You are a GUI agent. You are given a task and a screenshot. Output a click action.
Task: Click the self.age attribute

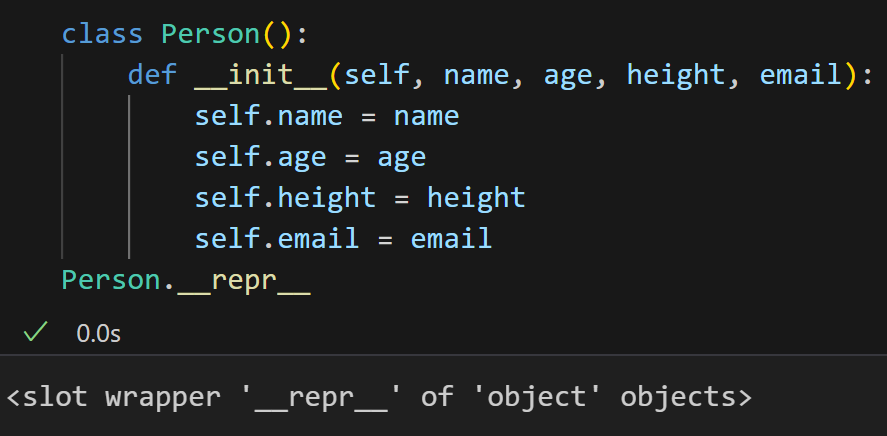click(260, 158)
